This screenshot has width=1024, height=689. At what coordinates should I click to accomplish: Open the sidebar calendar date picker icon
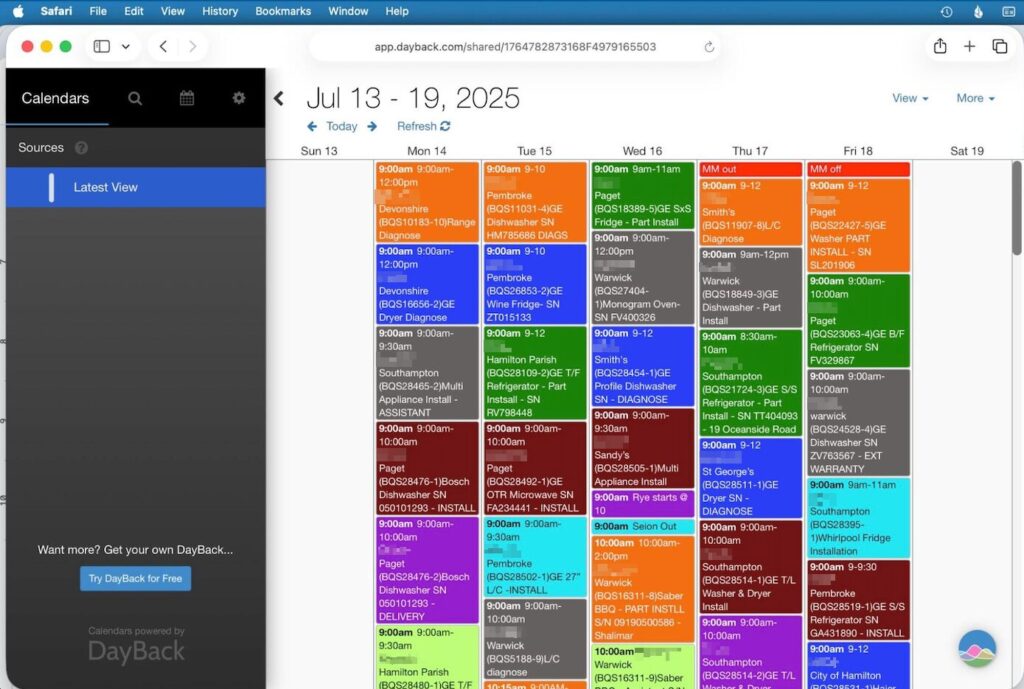click(187, 98)
